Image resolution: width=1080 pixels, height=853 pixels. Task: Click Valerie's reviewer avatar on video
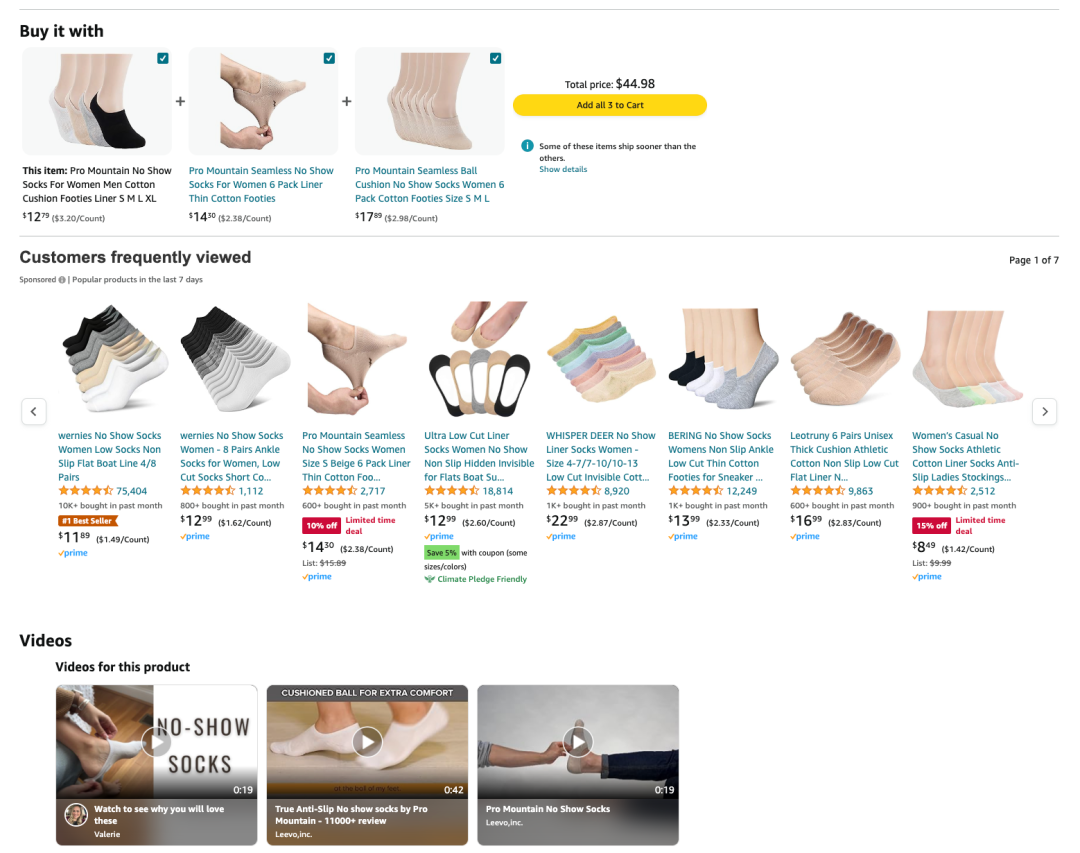click(76, 815)
